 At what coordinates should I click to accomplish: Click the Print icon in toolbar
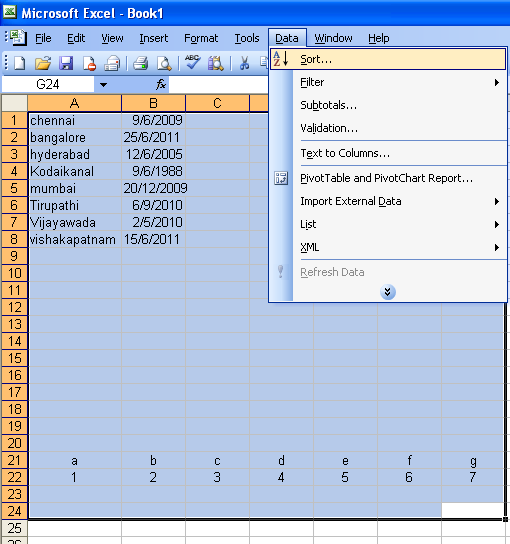coord(141,63)
